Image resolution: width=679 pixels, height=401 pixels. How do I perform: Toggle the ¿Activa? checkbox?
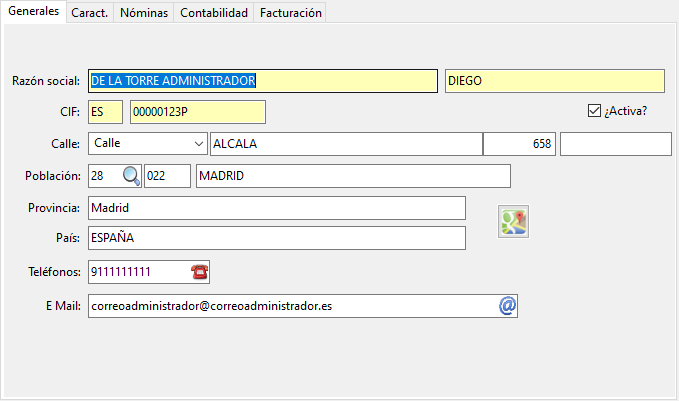tap(594, 111)
